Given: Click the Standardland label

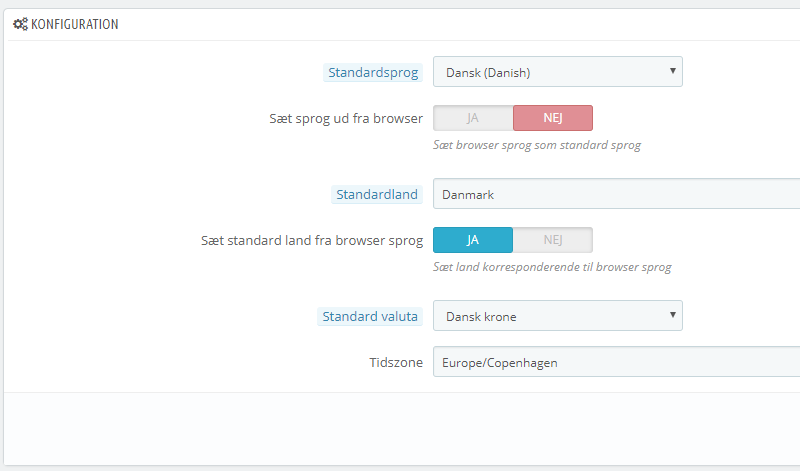Looking at the screenshot, I should click(377, 195).
